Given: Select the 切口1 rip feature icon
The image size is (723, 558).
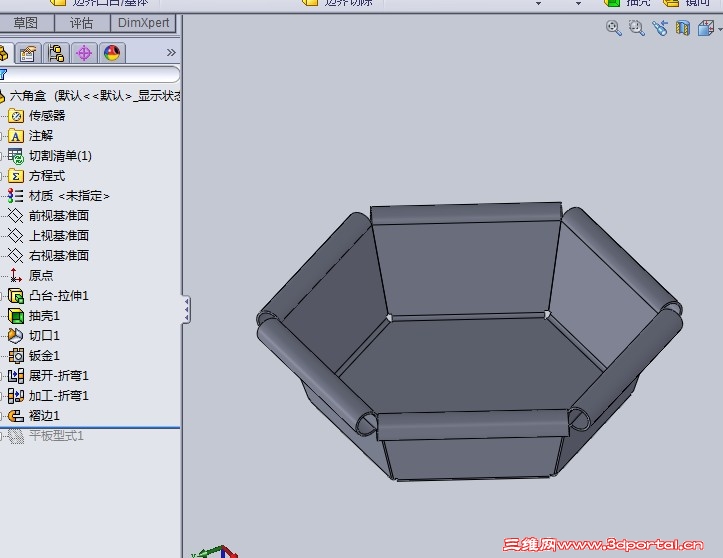Looking at the screenshot, I should pyautogui.click(x=16, y=336).
